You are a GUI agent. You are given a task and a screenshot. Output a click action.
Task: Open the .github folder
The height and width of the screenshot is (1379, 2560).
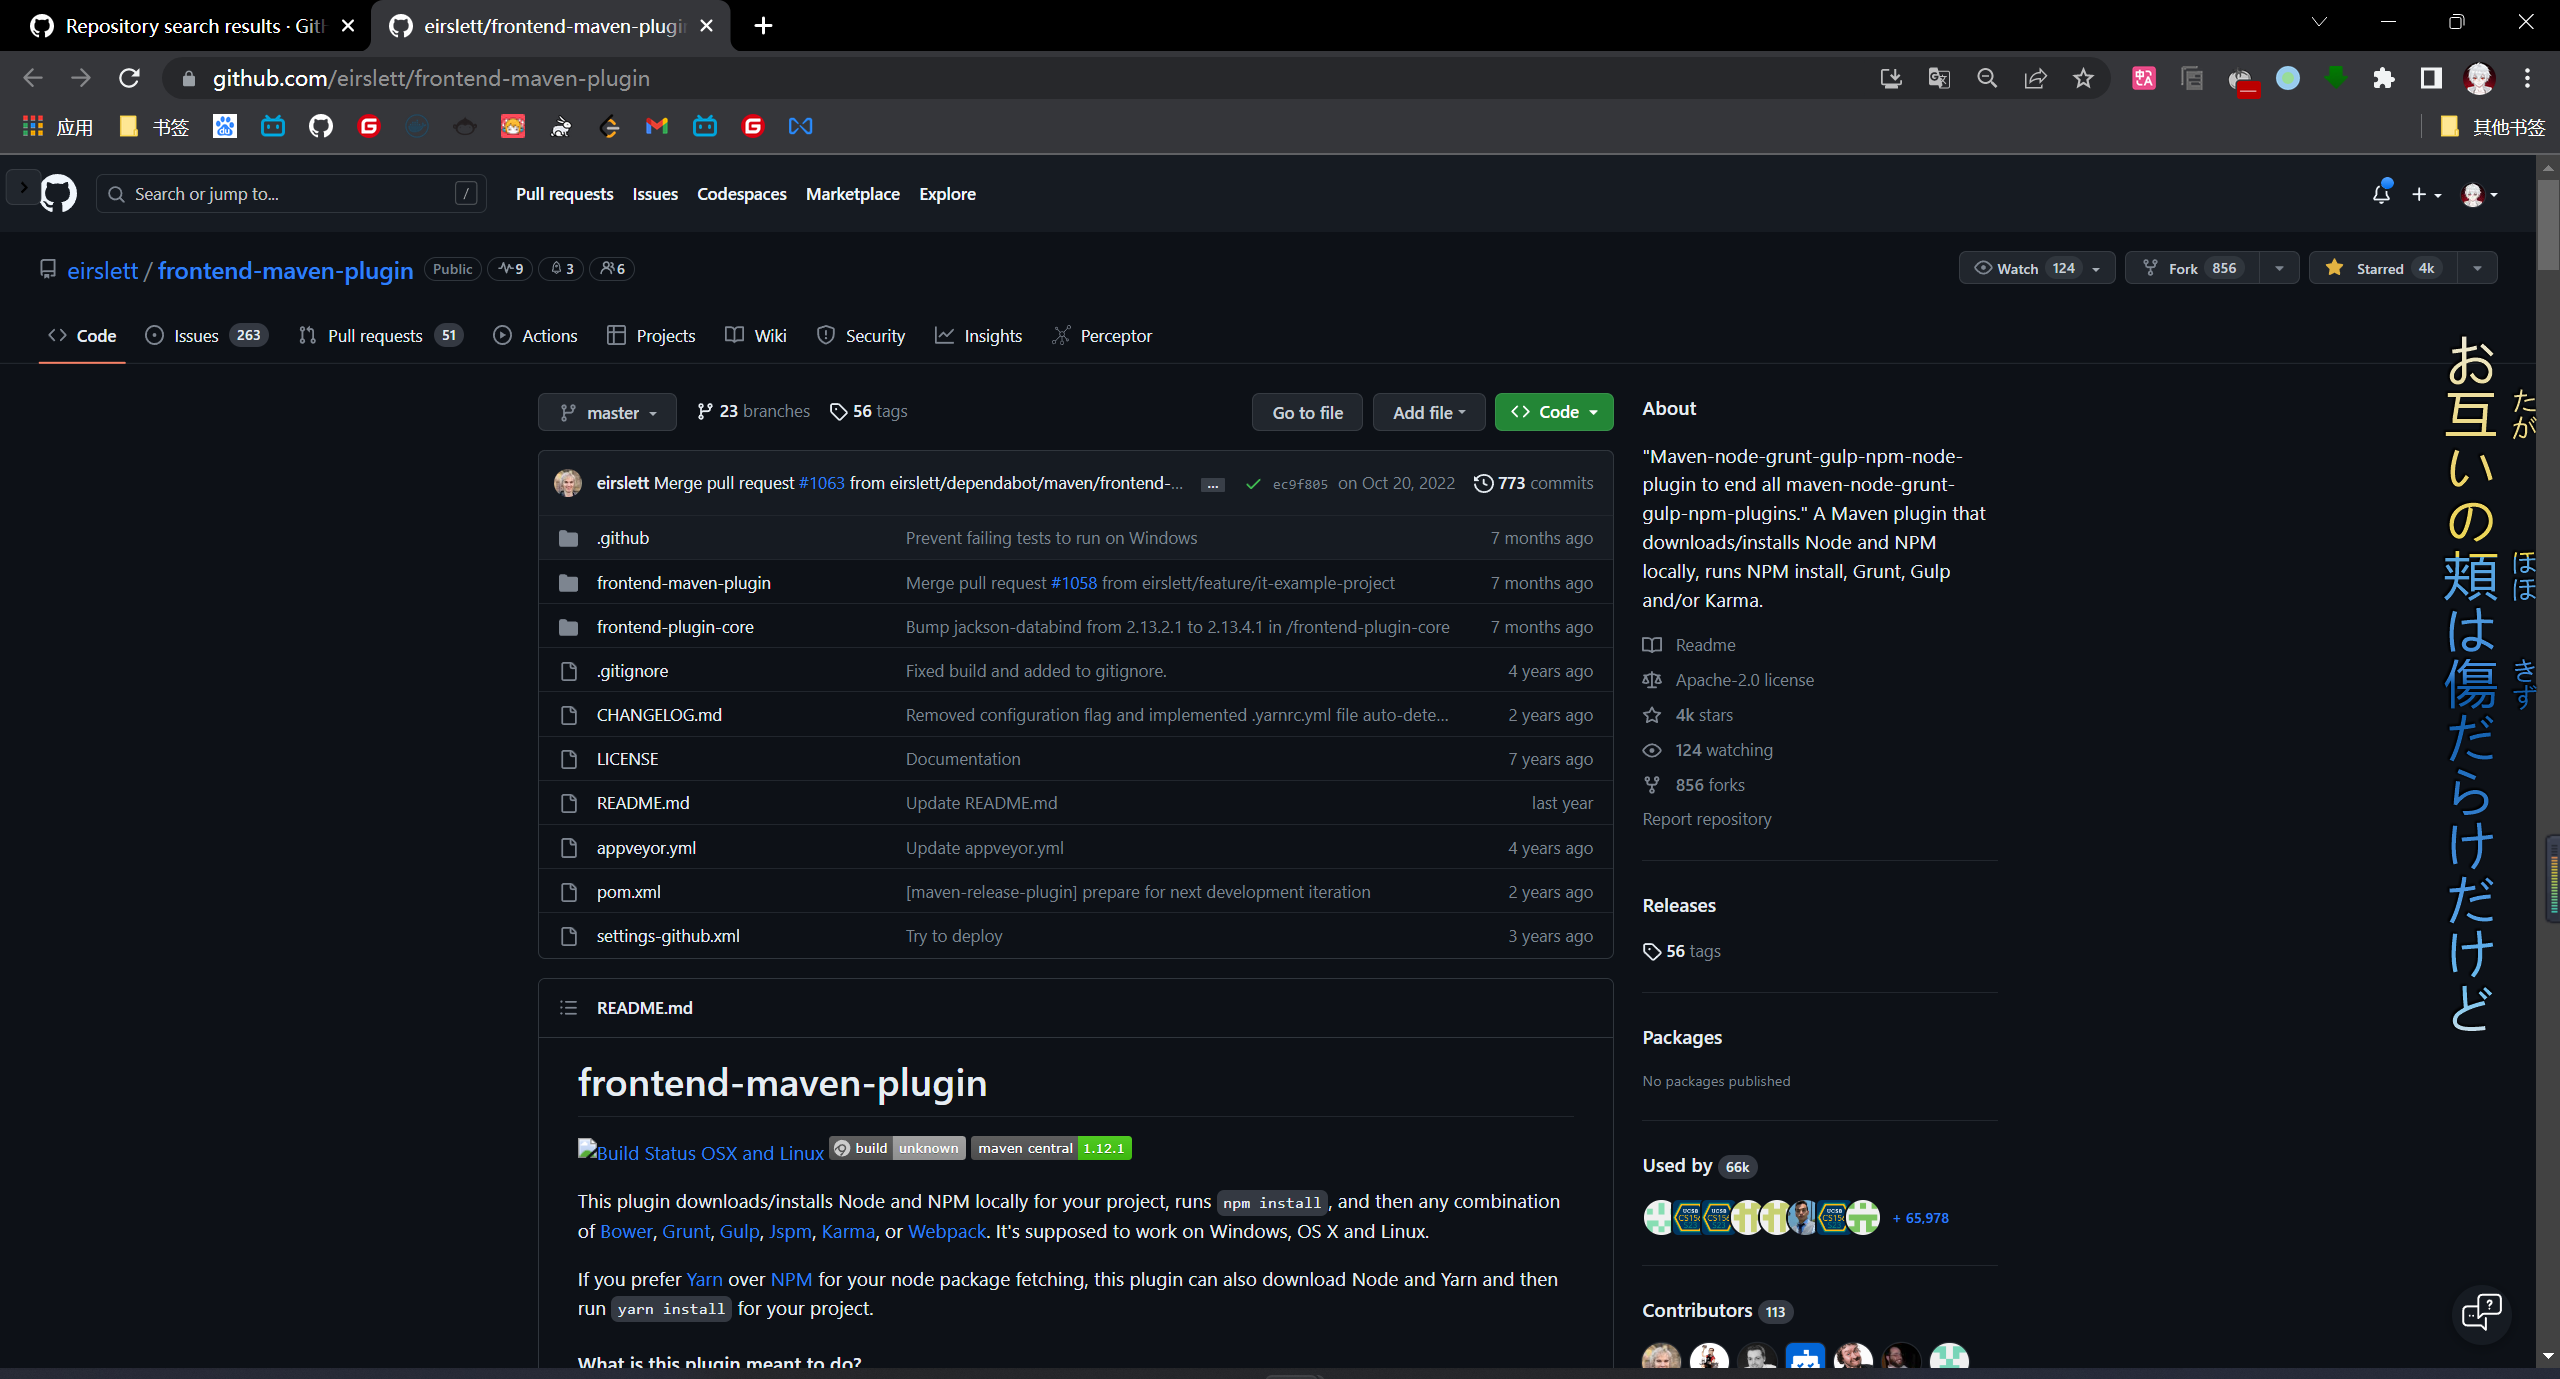[x=623, y=538]
